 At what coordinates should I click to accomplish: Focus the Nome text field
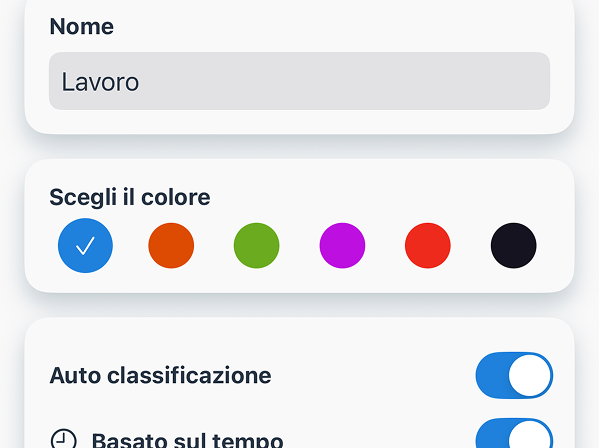[300, 81]
